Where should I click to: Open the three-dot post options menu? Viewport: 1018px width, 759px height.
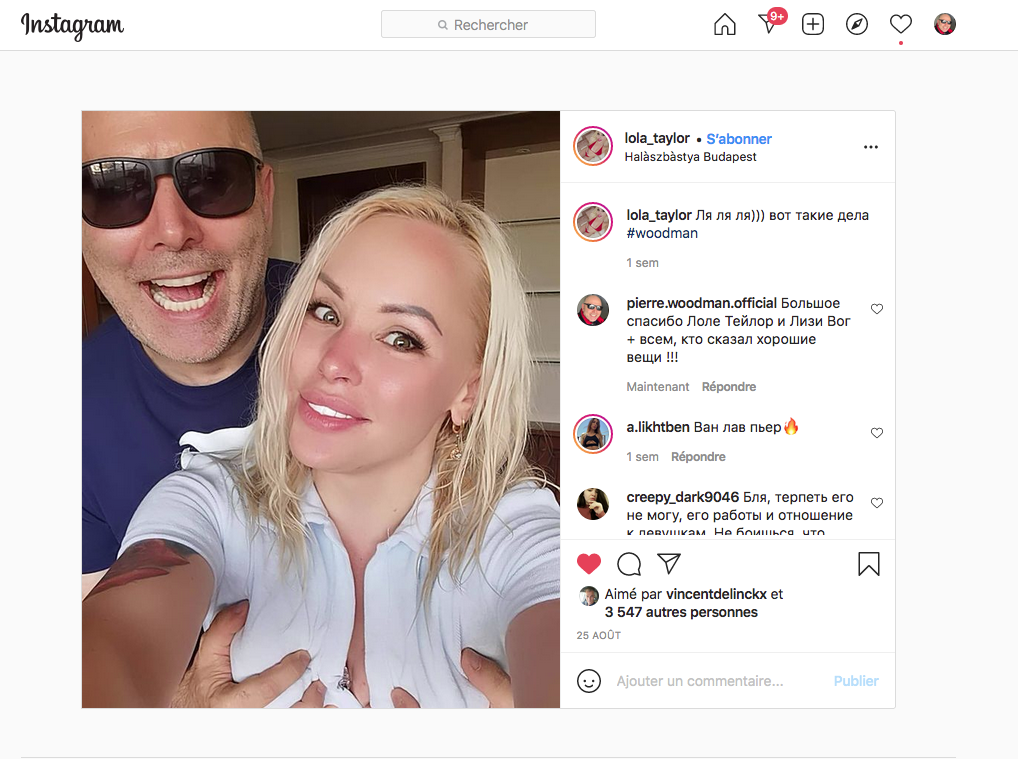[x=871, y=147]
